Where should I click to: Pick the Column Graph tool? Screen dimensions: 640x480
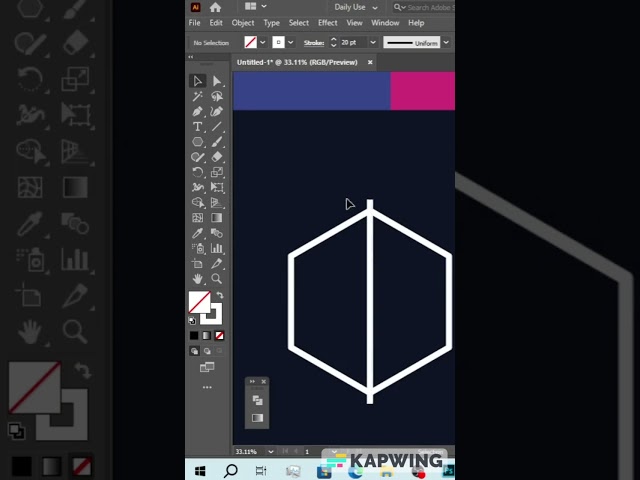click(217, 248)
